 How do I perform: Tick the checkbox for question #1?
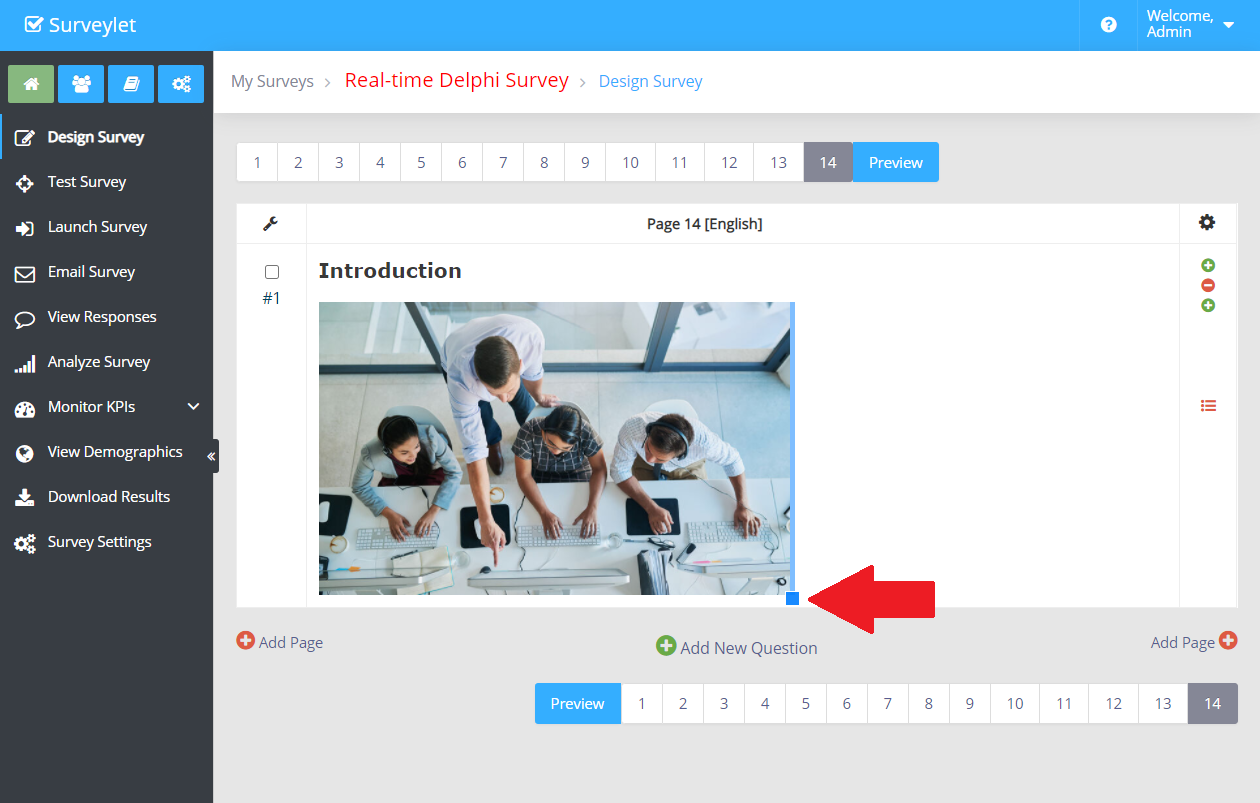[x=272, y=272]
